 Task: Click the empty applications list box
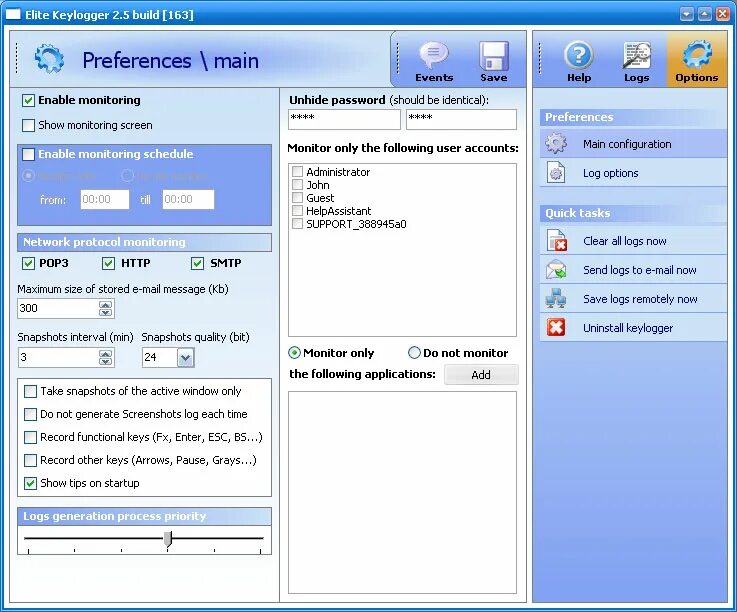(x=402, y=493)
